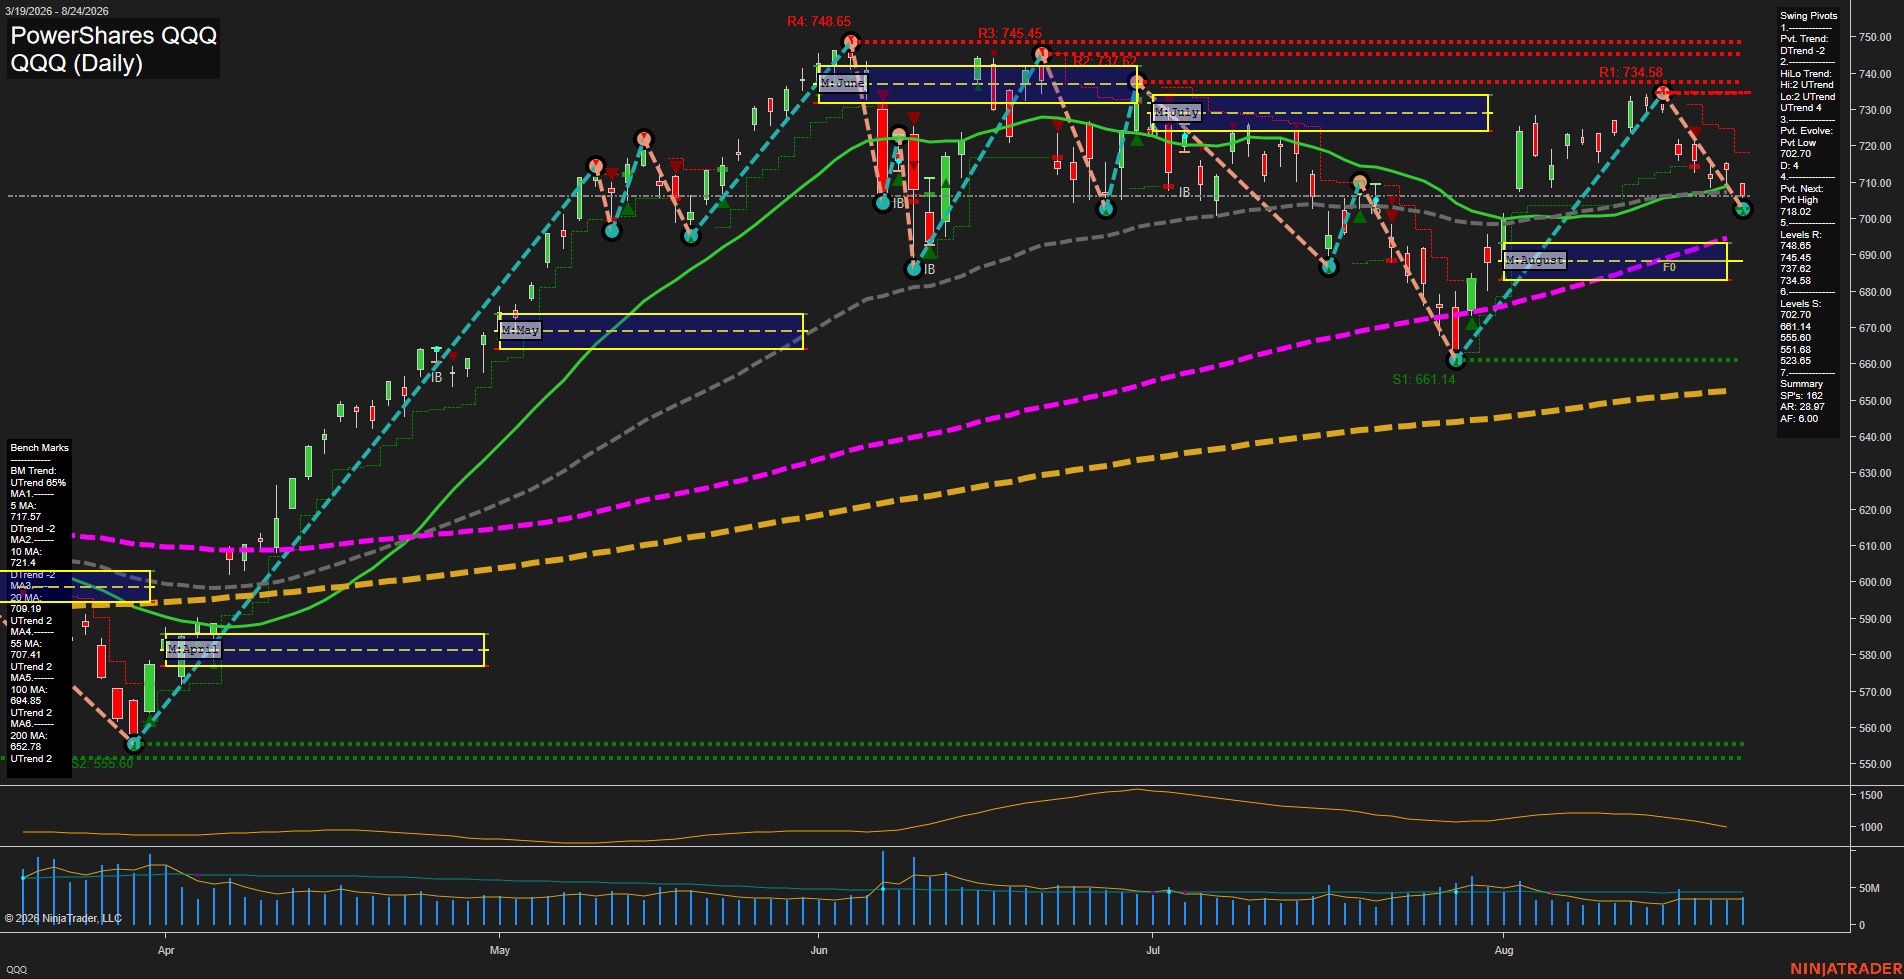The height and width of the screenshot is (979, 1904).
Task: Click the AF: 6.00 summary value
Action: (1799, 419)
